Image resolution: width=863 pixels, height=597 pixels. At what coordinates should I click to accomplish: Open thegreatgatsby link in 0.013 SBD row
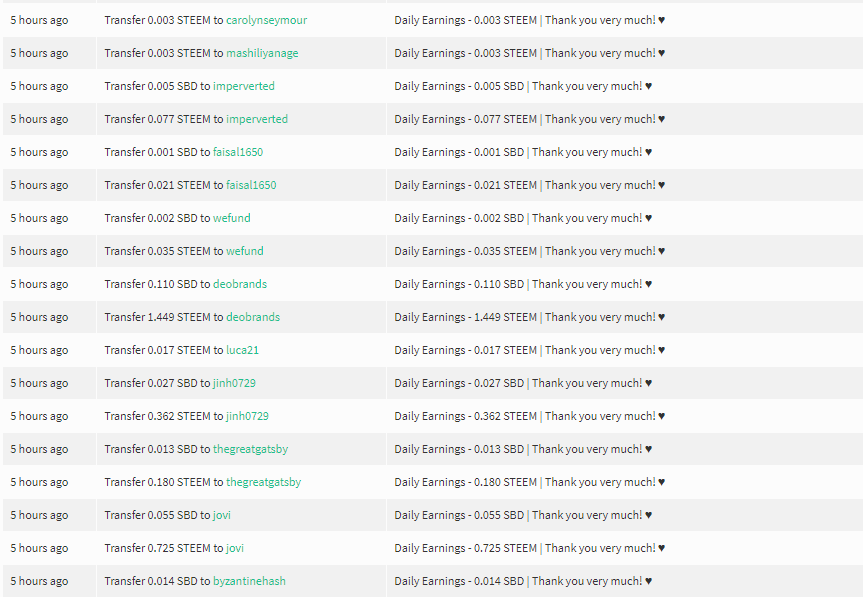coord(250,450)
